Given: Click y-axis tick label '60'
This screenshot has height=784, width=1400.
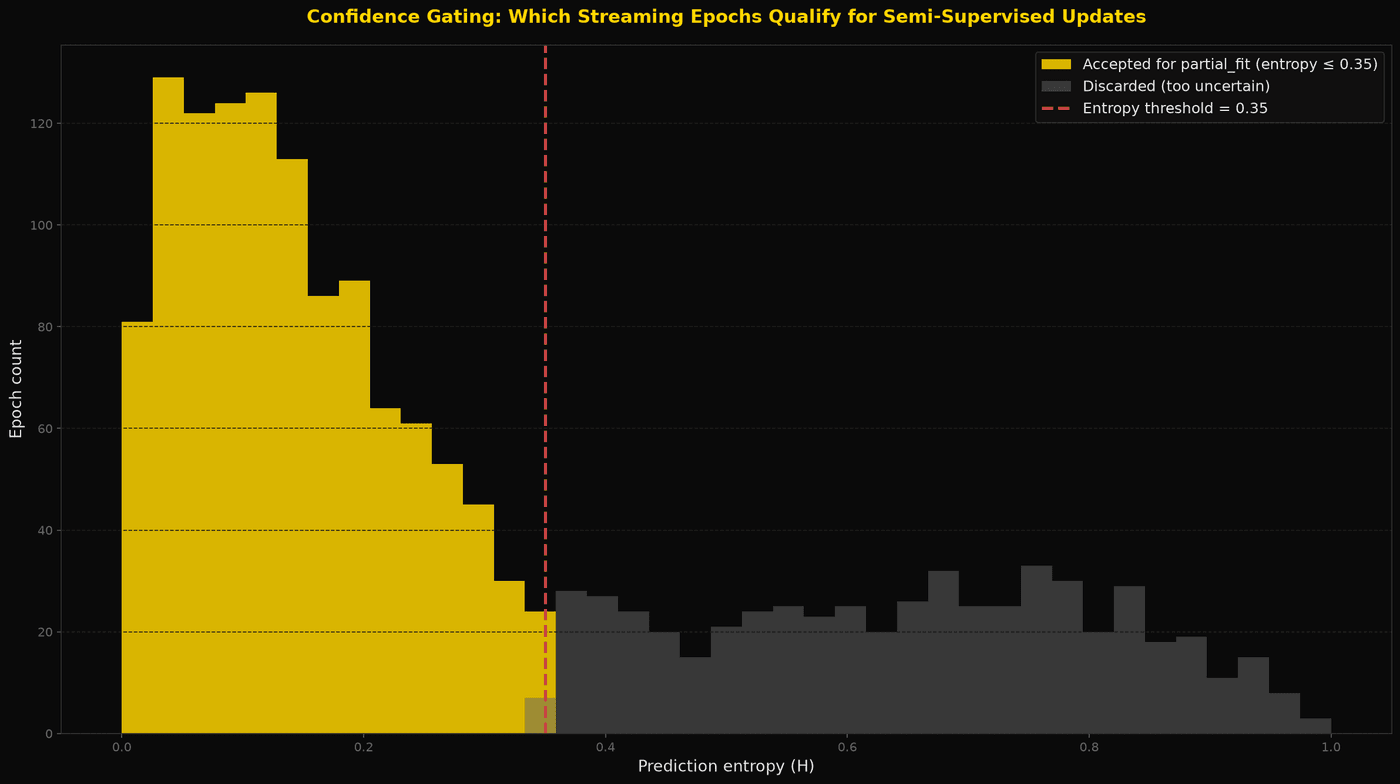Looking at the screenshot, I should (x=45, y=429).
